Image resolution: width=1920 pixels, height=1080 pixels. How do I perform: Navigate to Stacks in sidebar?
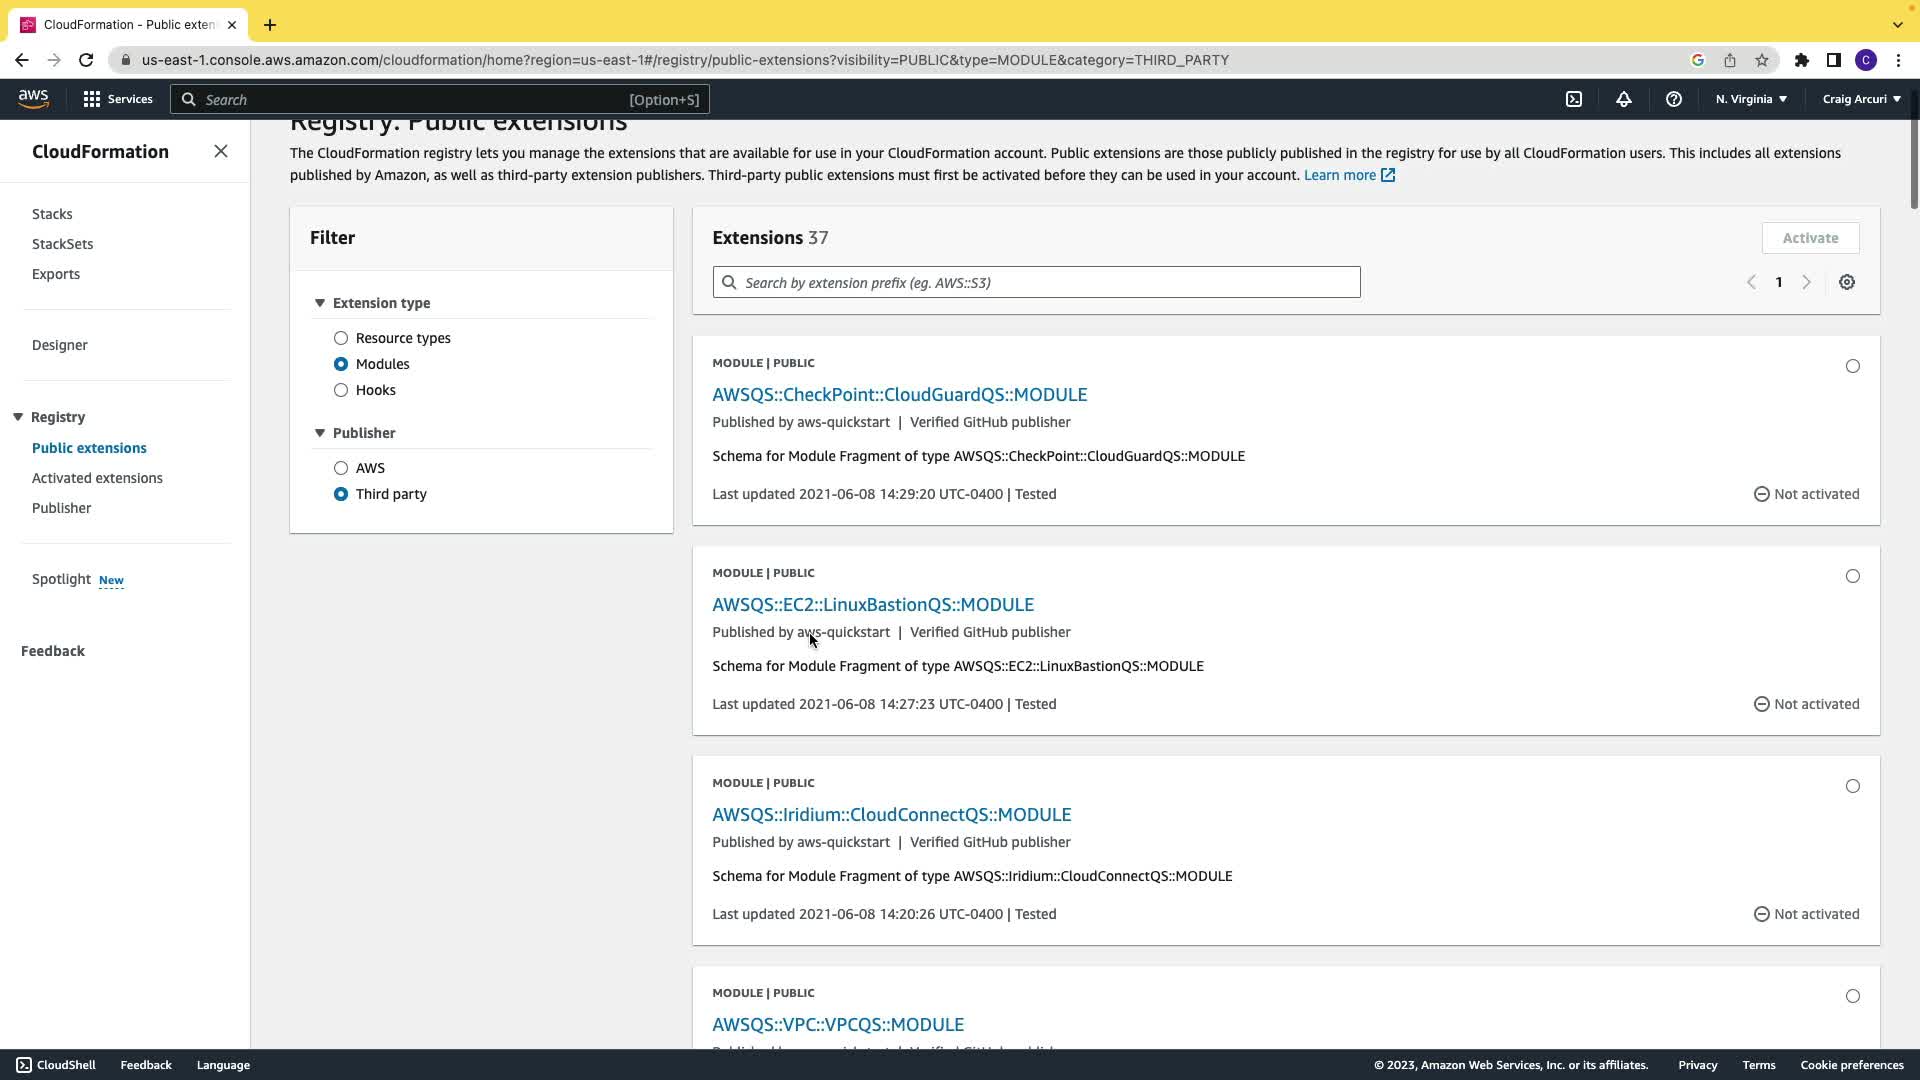[52, 214]
